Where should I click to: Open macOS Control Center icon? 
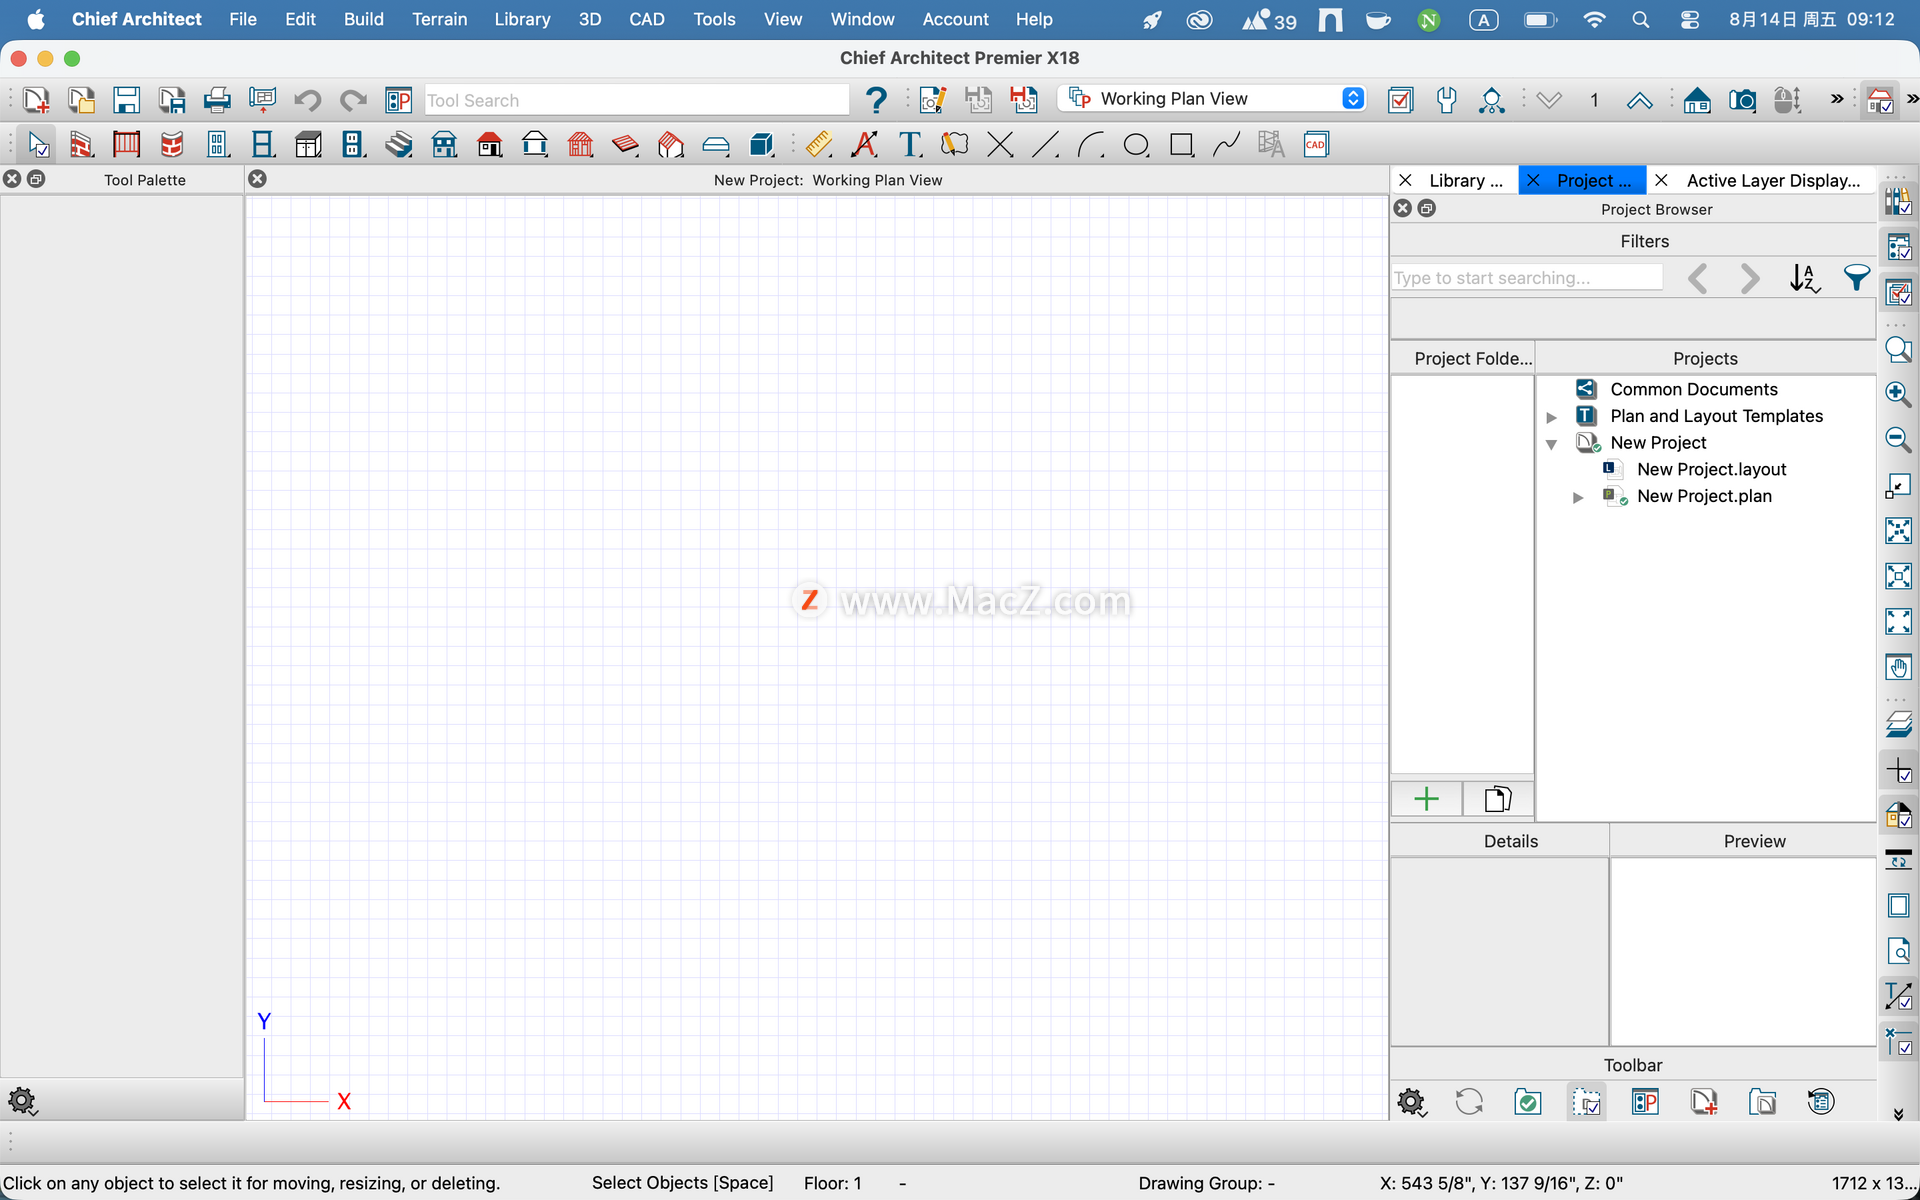click(x=1690, y=19)
